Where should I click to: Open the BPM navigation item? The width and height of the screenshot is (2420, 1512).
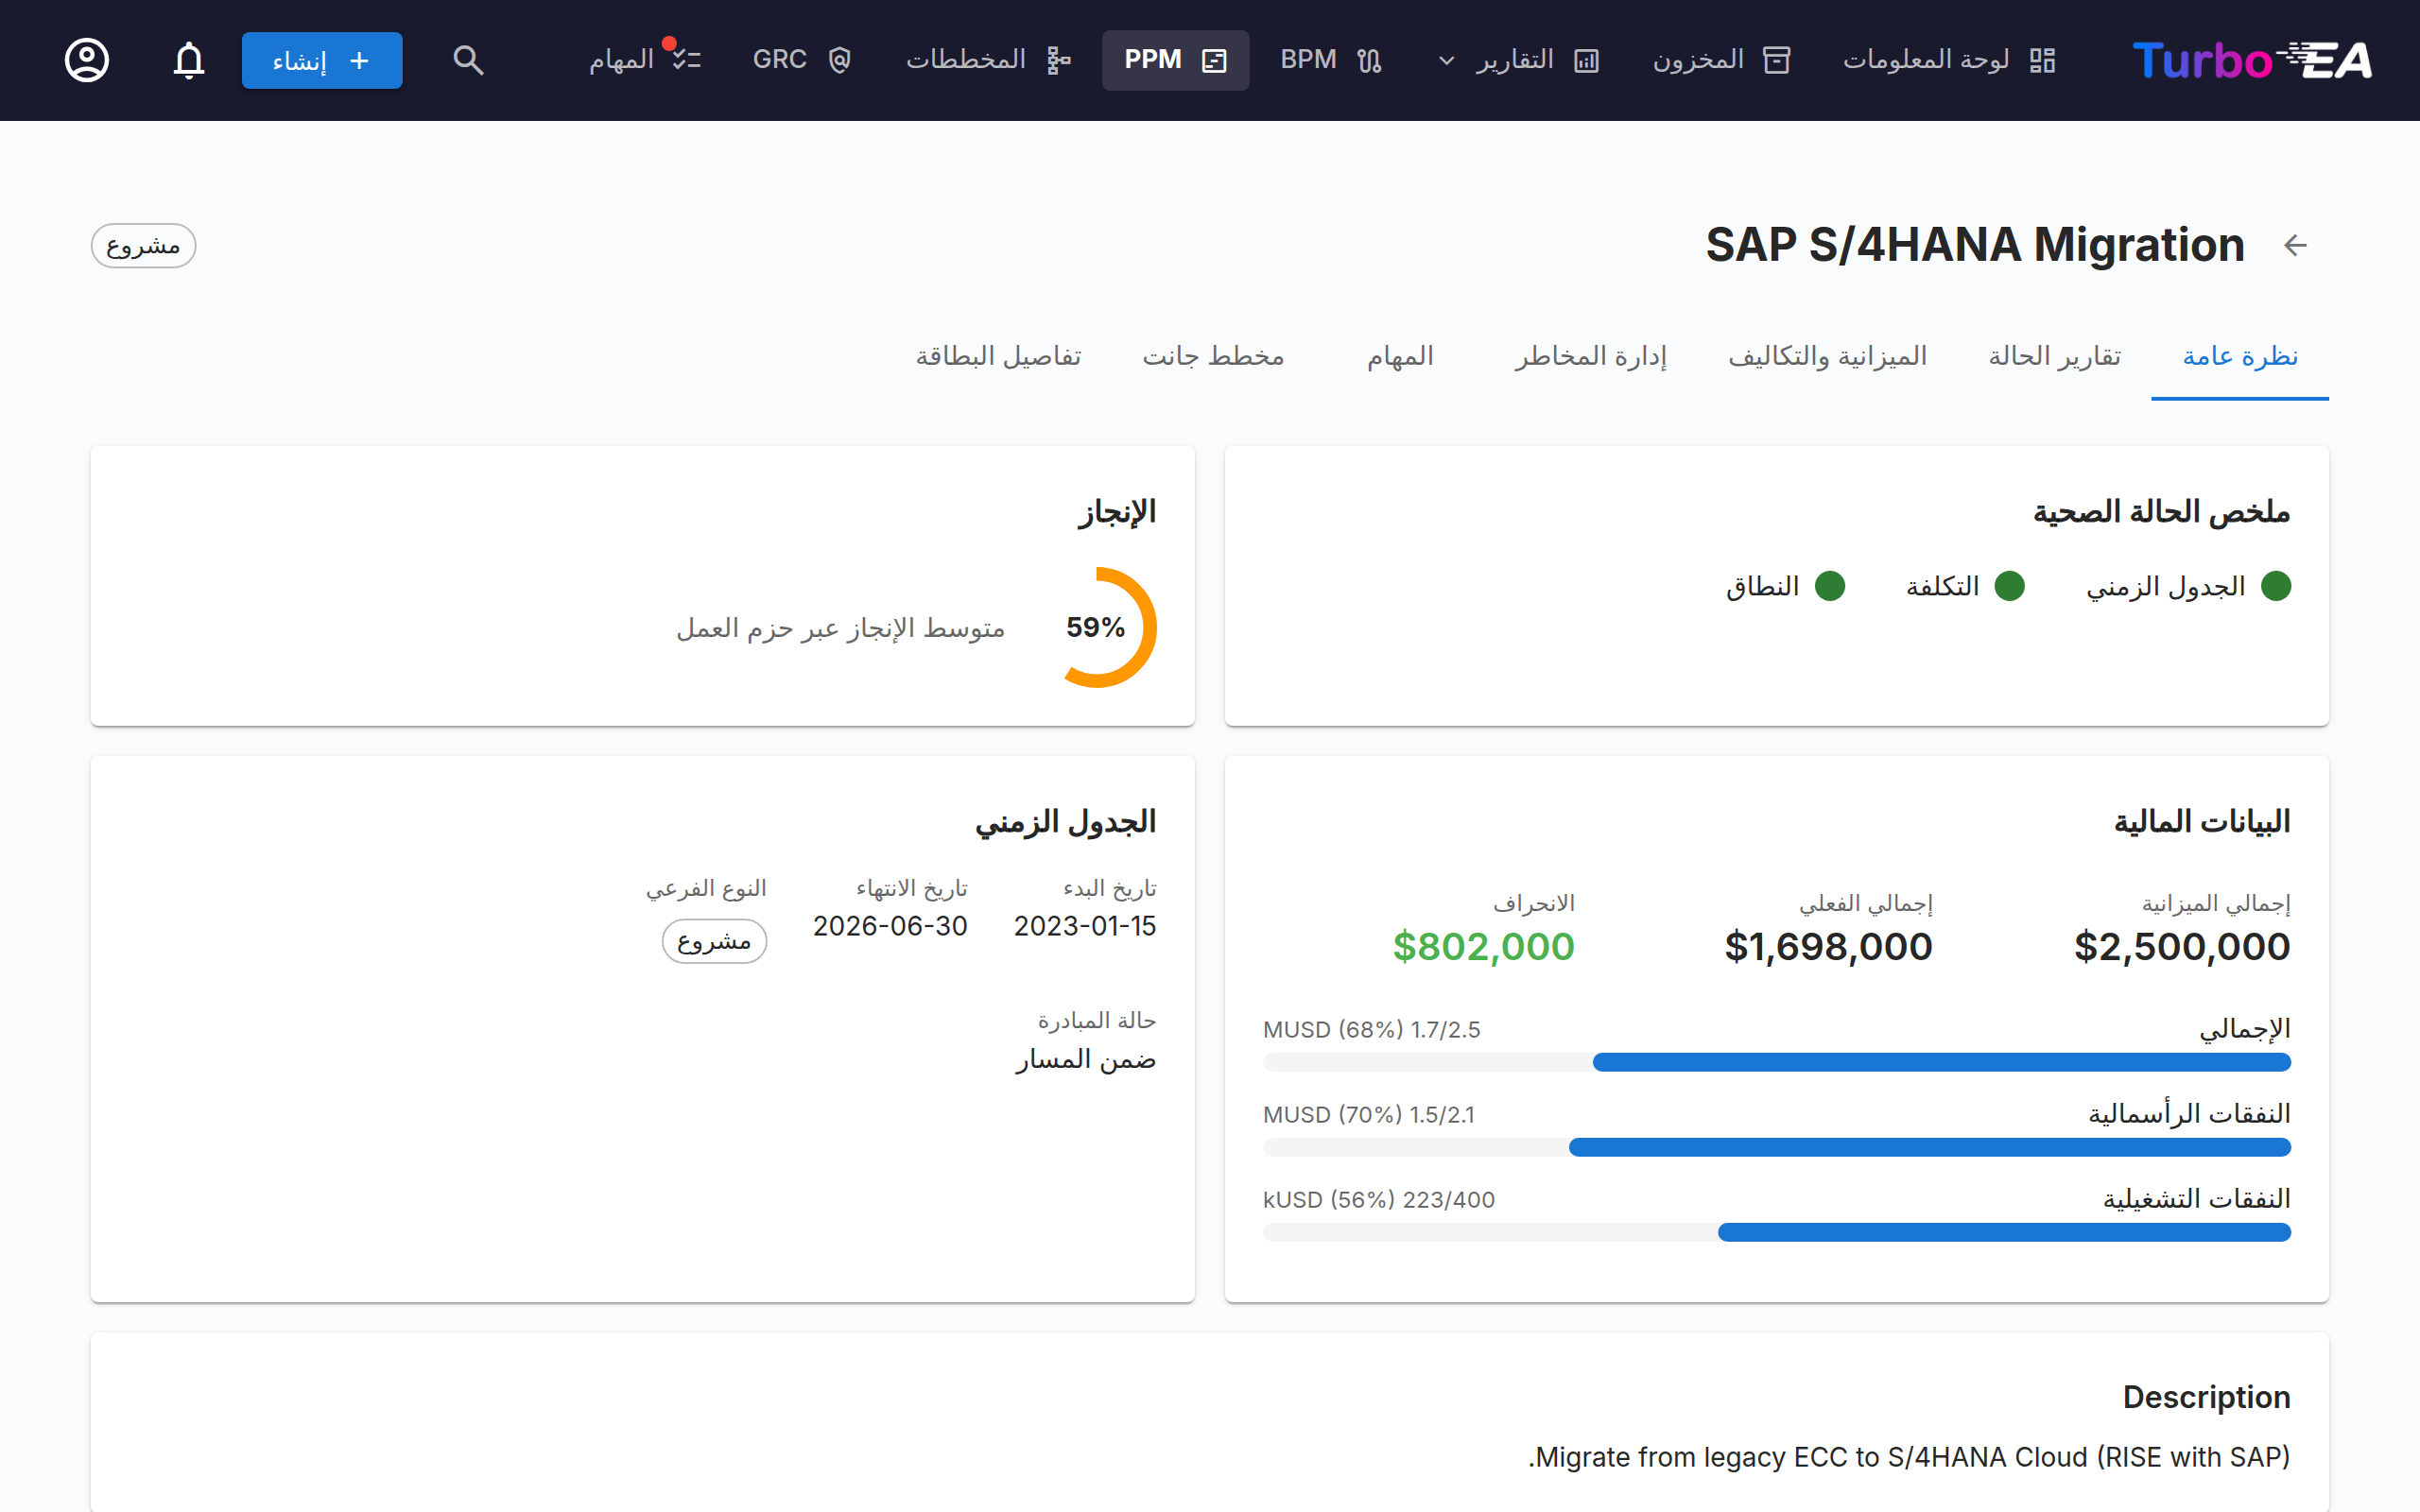1330,60
